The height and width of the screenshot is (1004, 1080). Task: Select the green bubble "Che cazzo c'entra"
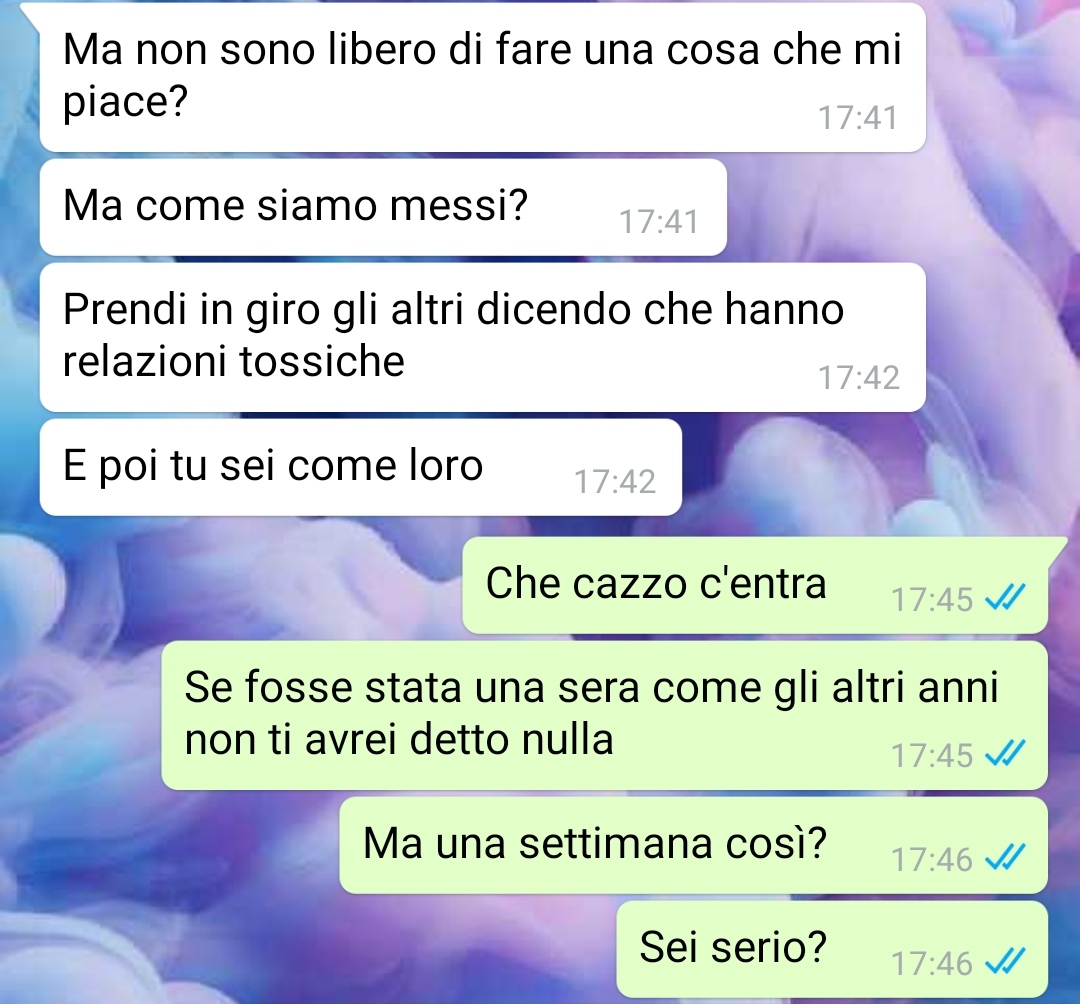coord(755,585)
